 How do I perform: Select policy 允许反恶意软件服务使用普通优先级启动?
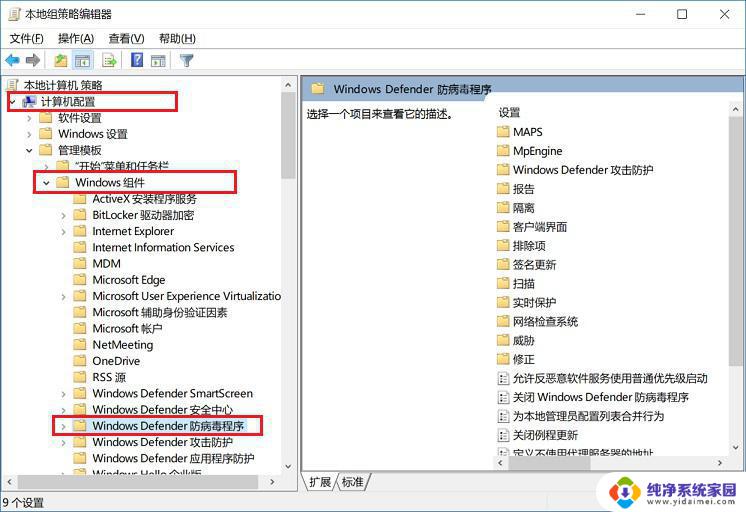pos(610,378)
